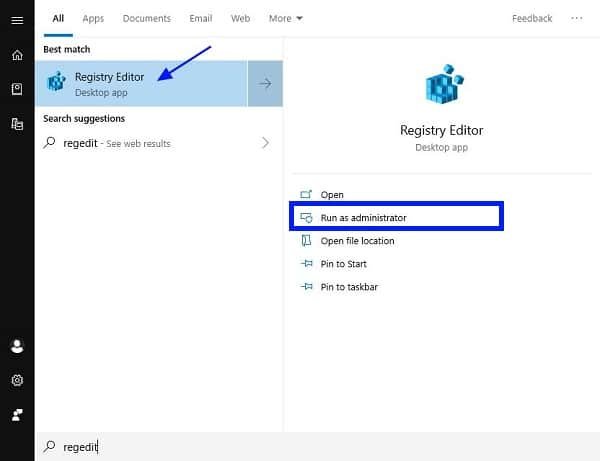Open Settings gear in sidebar
Image resolution: width=600 pixels, height=461 pixels.
[x=17, y=380]
